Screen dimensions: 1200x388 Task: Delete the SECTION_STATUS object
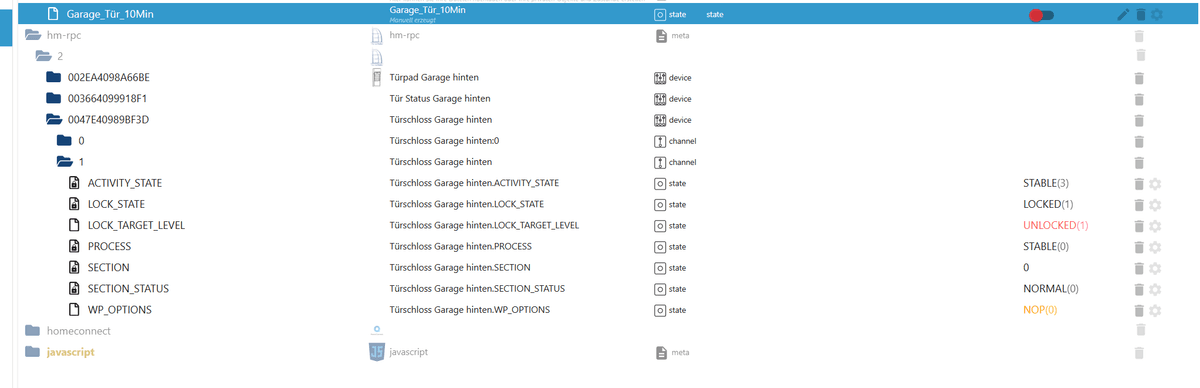[x=1138, y=289]
